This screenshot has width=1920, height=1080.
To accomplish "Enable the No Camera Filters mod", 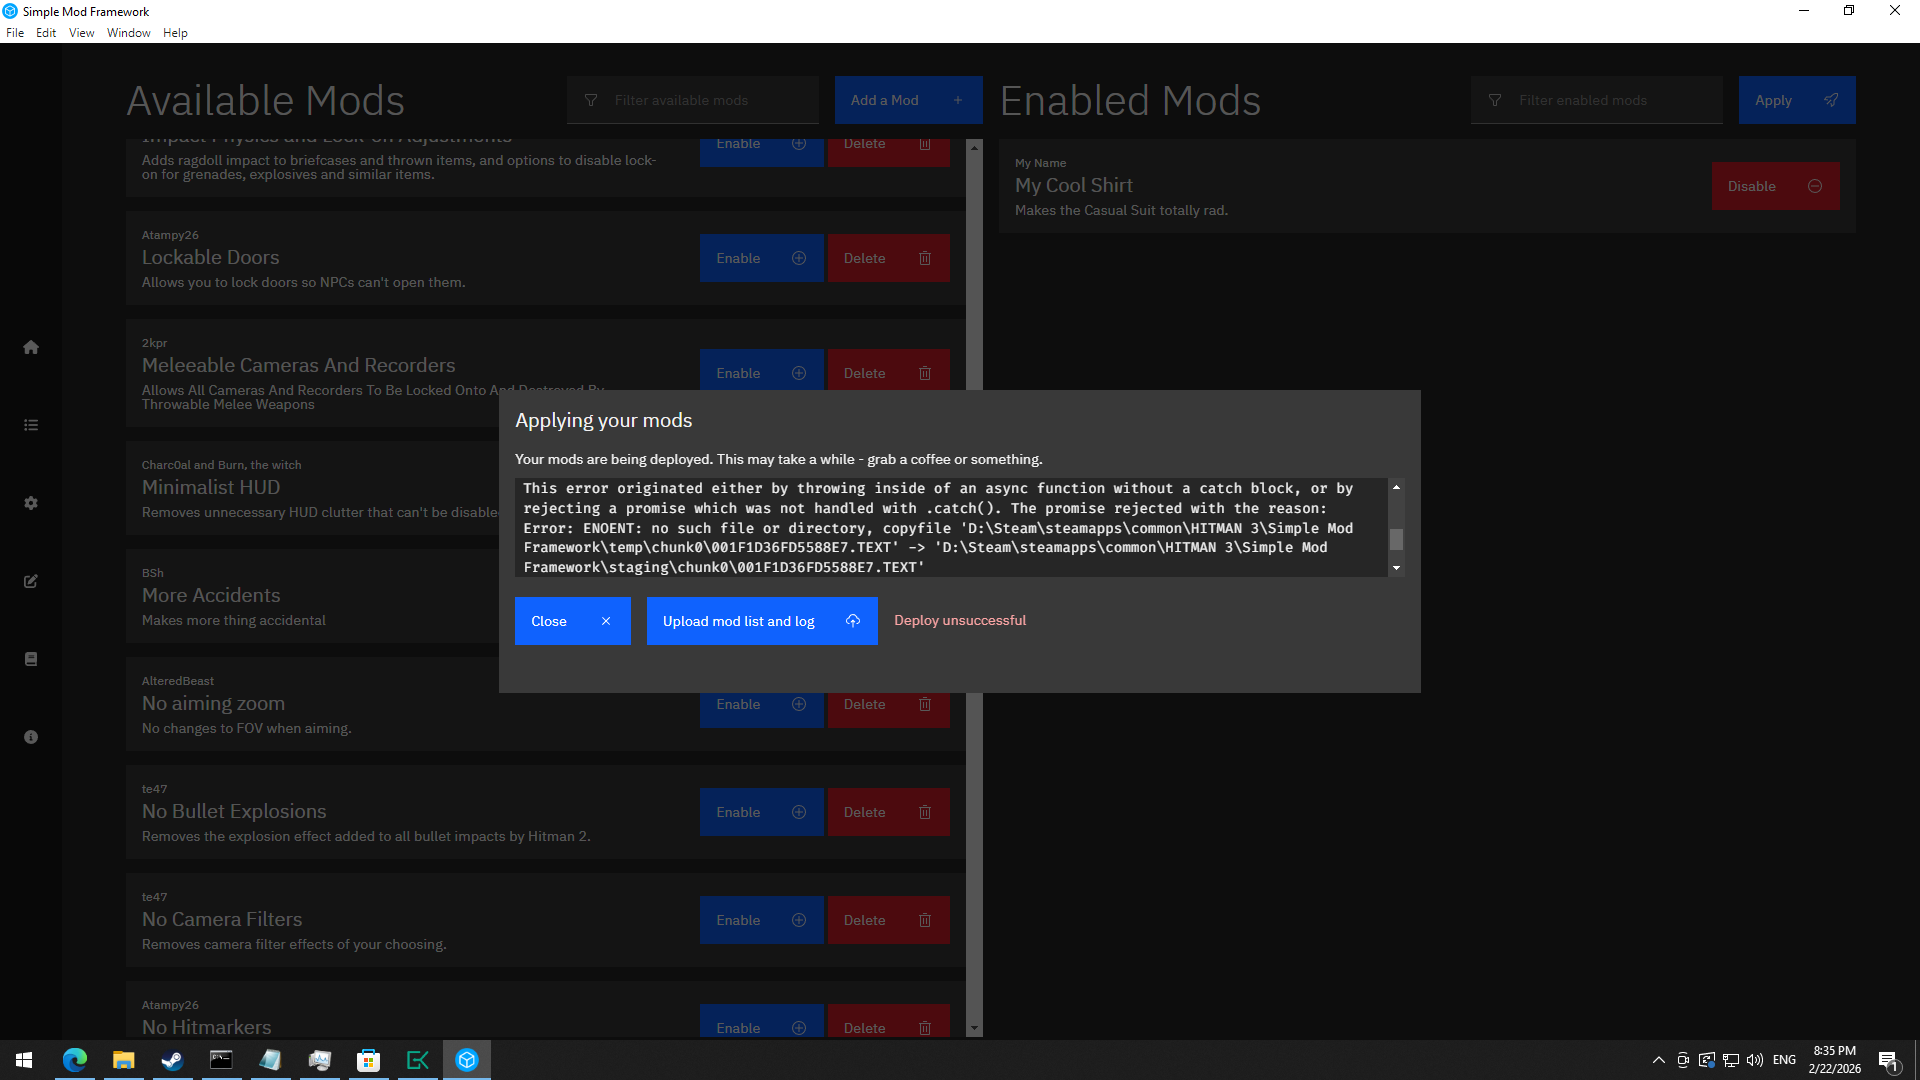I will pos(760,920).
